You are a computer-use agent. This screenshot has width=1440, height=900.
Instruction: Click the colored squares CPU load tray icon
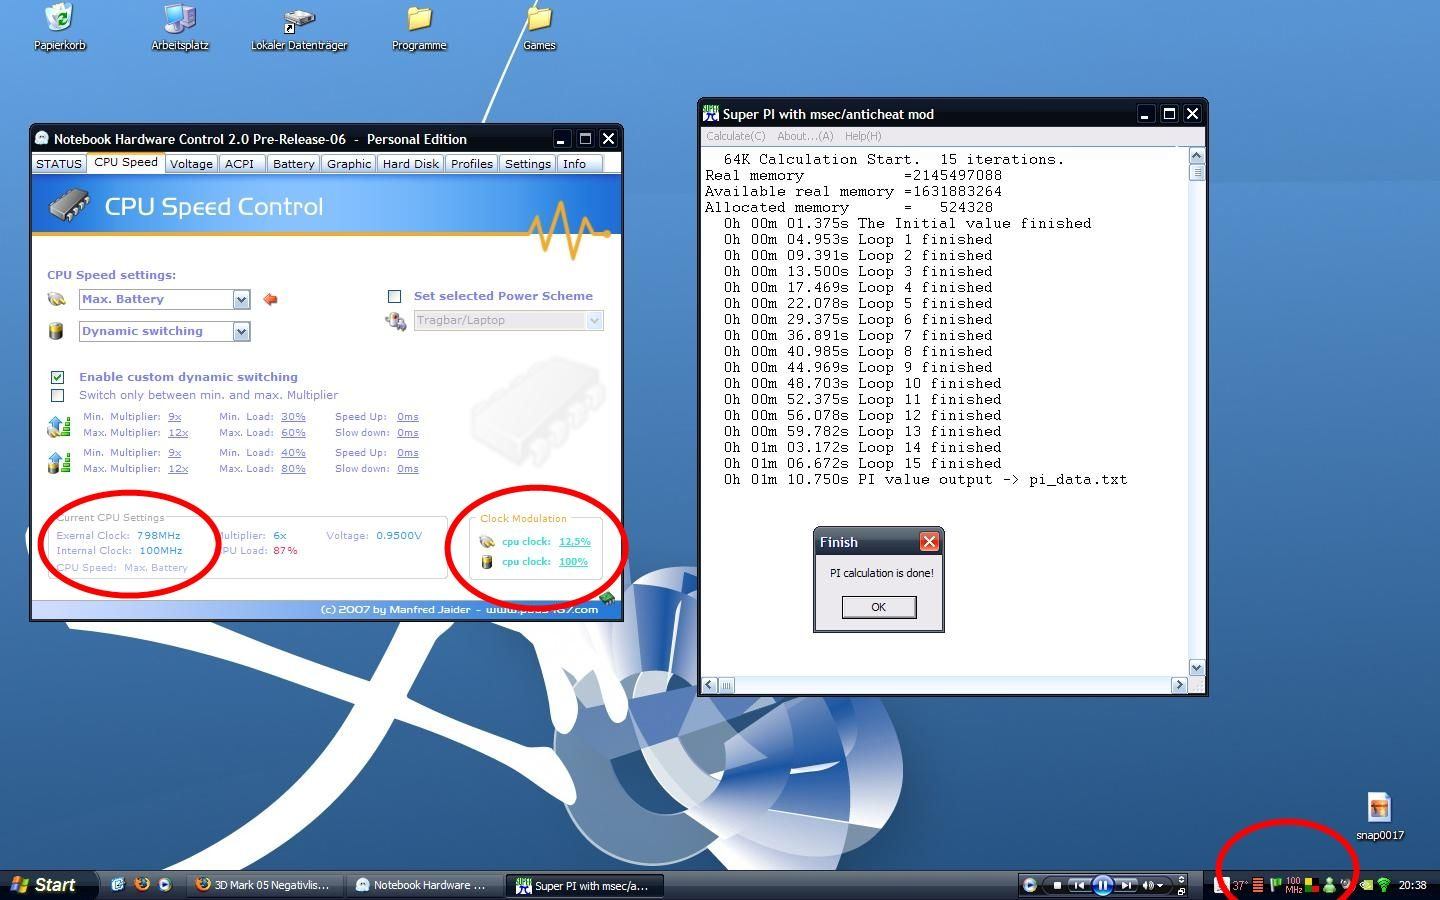point(1312,885)
